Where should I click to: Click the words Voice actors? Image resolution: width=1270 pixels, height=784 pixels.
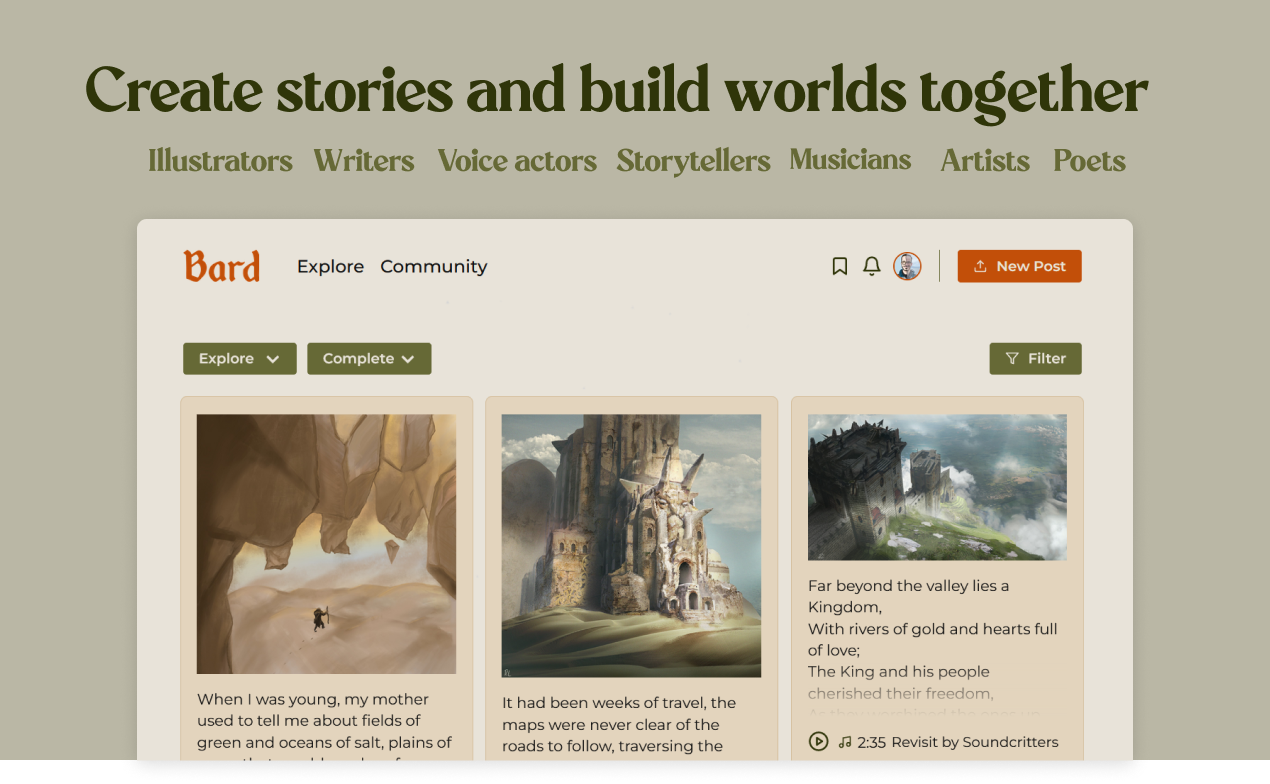517,160
